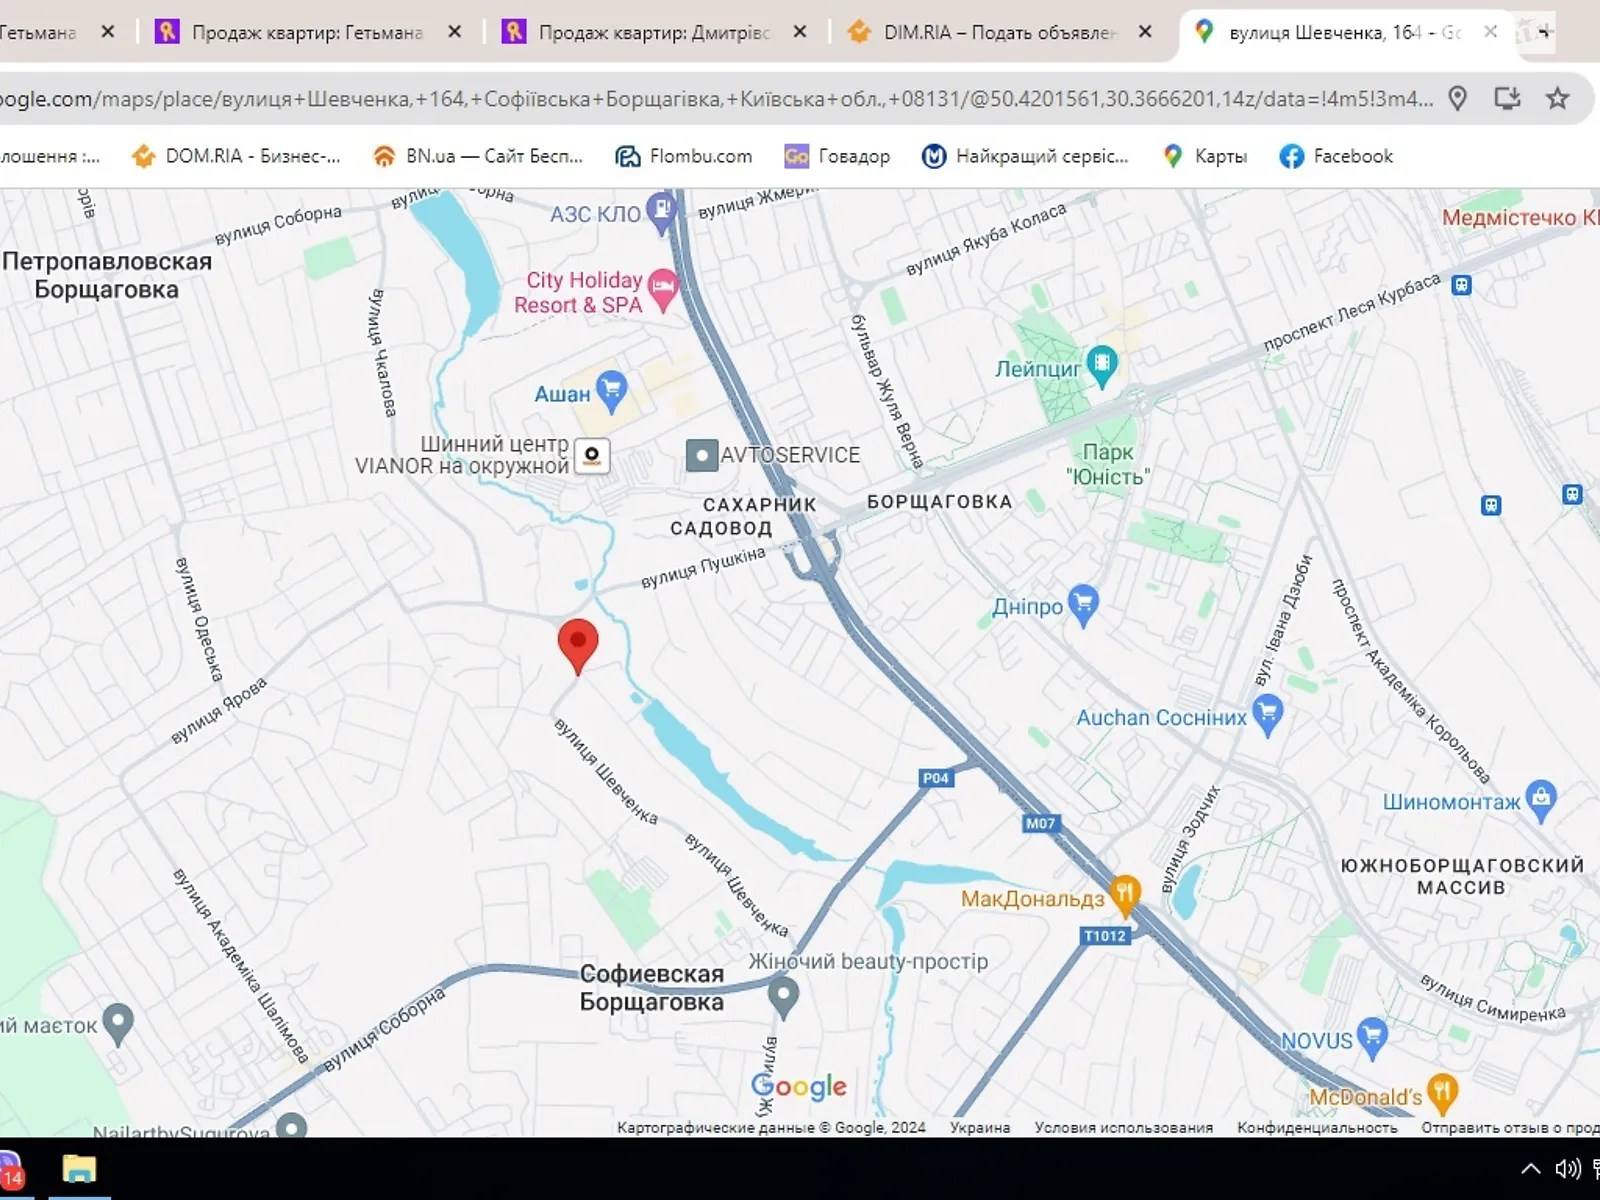Close the Продаж квартир: Дмитрівс tab

click(x=800, y=32)
